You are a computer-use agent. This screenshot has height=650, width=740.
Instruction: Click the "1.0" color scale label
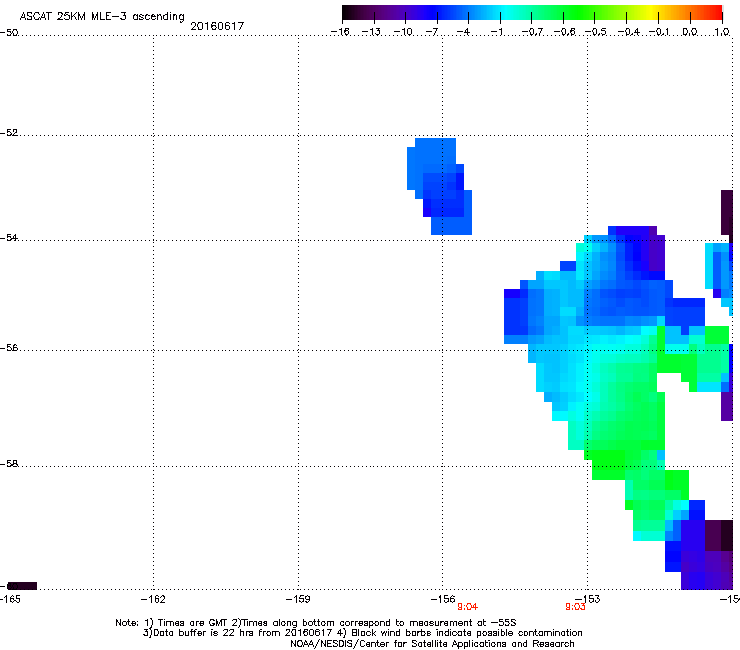click(722, 32)
